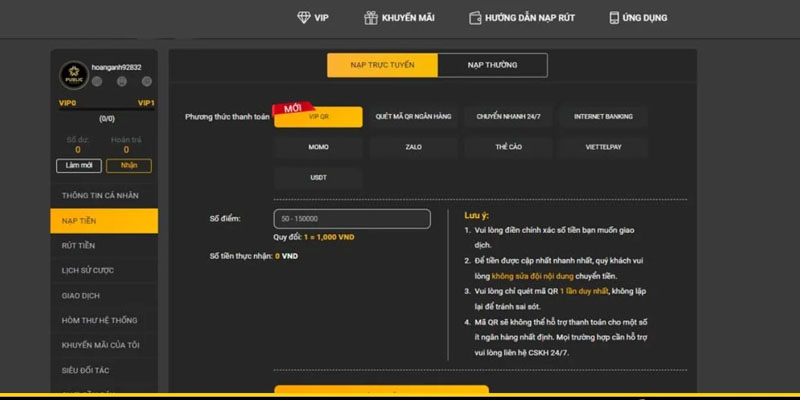Click the PUBLIC profile avatar
Screen dimensions: 800x400
pos(73,75)
